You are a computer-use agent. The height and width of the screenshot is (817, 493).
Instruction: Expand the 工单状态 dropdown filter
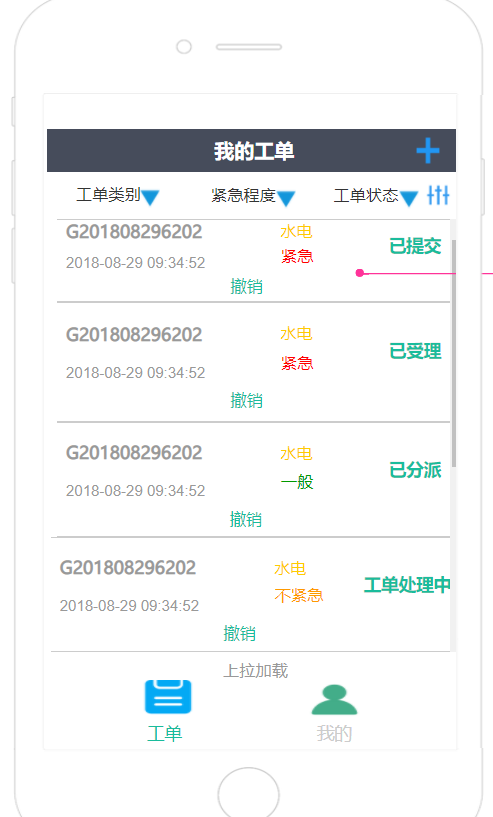[x=376, y=196]
